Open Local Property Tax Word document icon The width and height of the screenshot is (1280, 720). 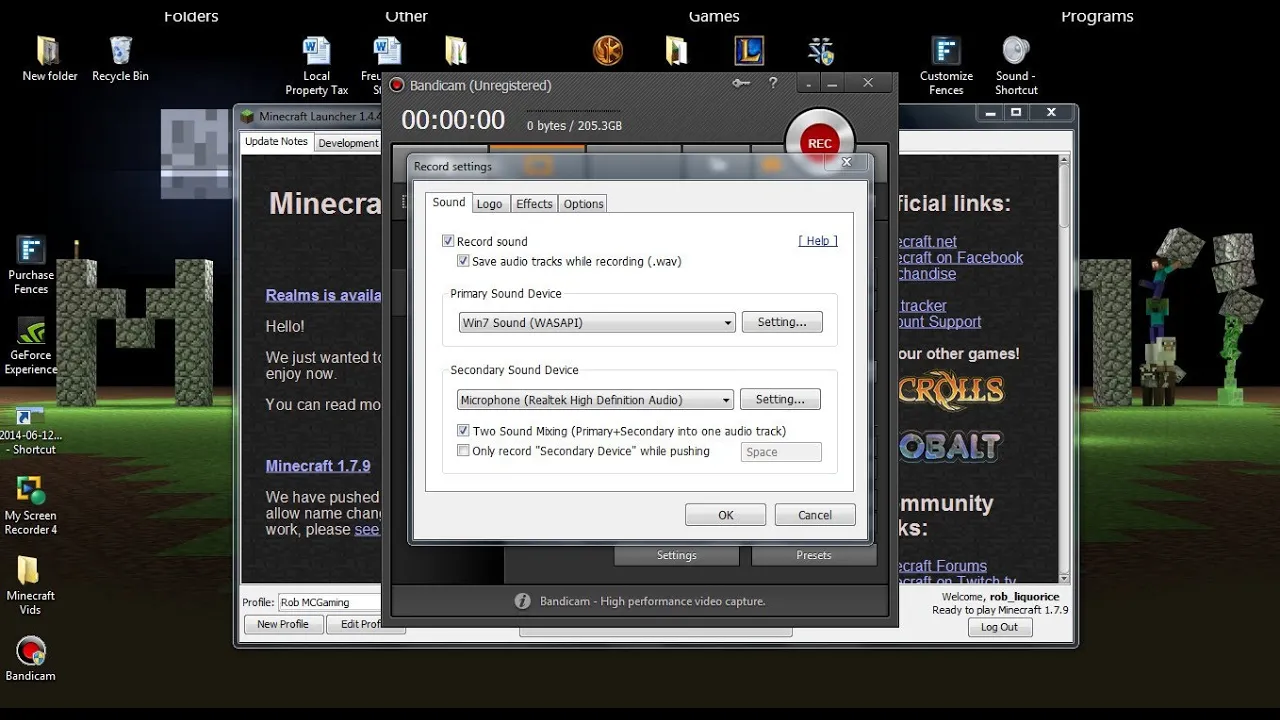pyautogui.click(x=316, y=66)
